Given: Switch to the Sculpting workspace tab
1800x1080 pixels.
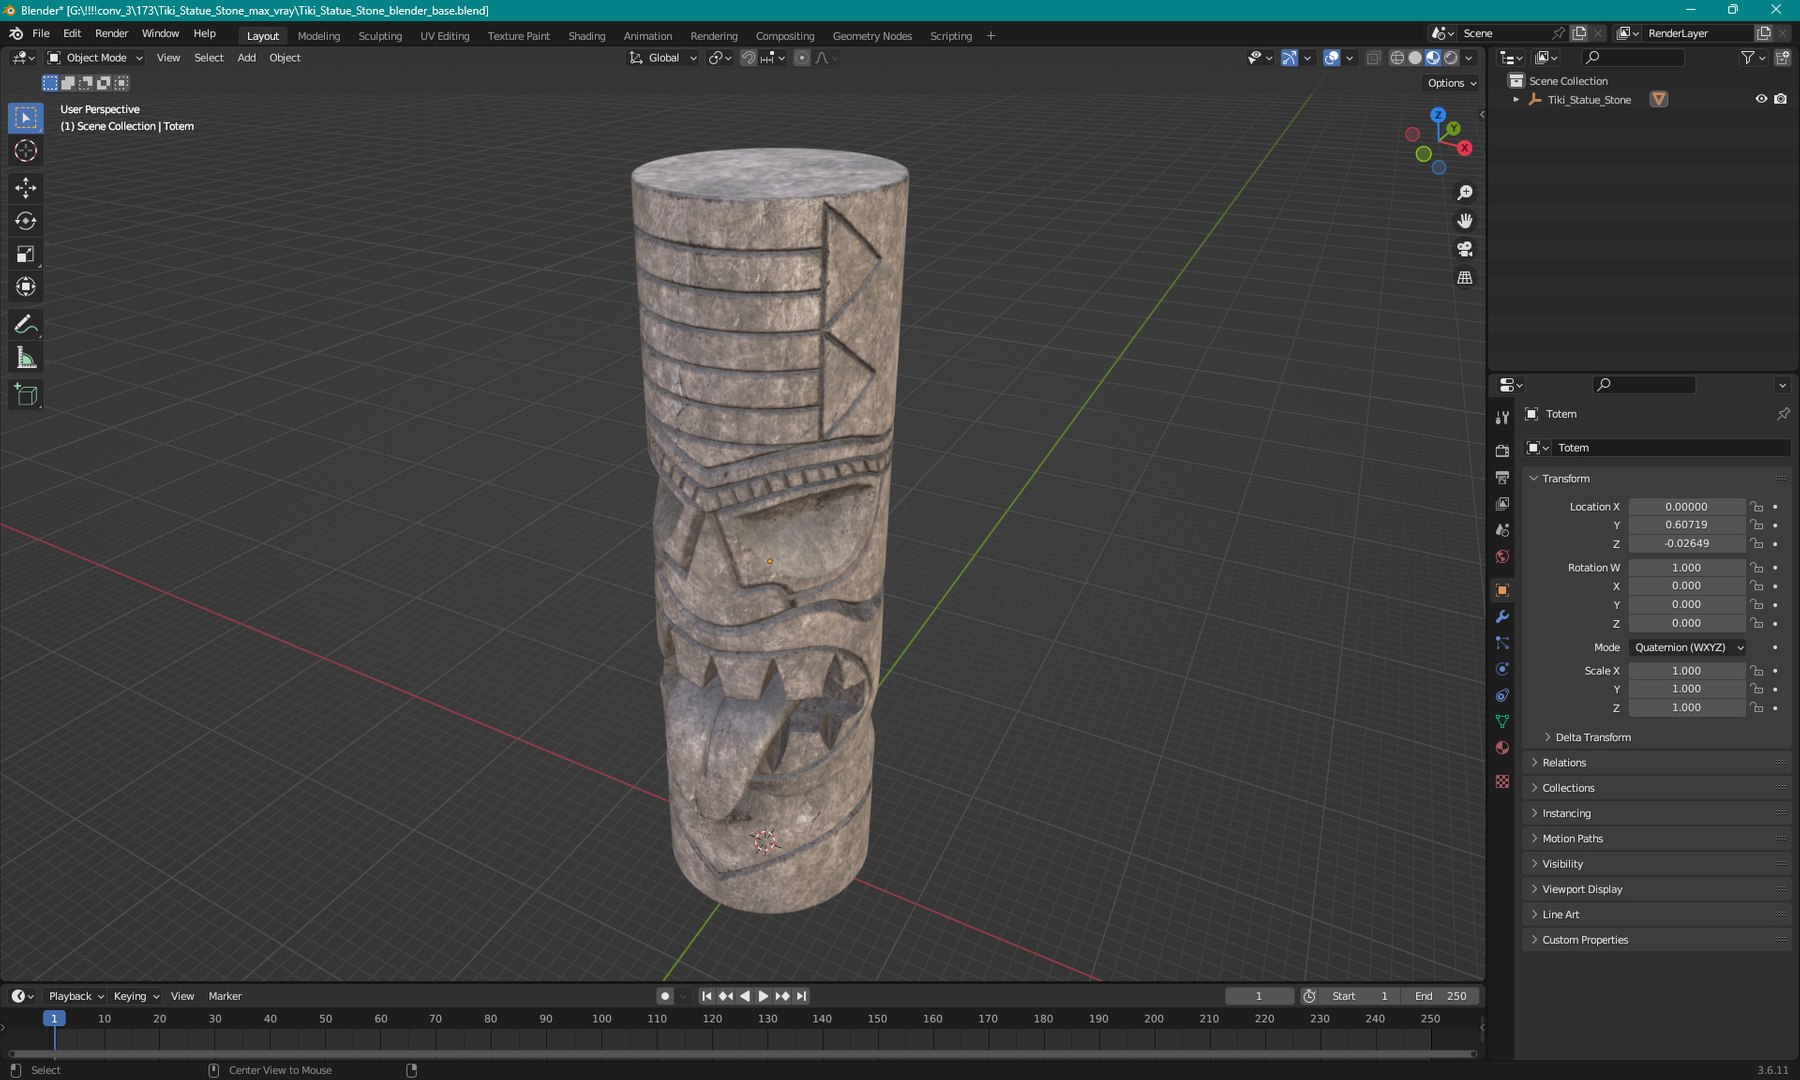Looking at the screenshot, I should coord(380,36).
